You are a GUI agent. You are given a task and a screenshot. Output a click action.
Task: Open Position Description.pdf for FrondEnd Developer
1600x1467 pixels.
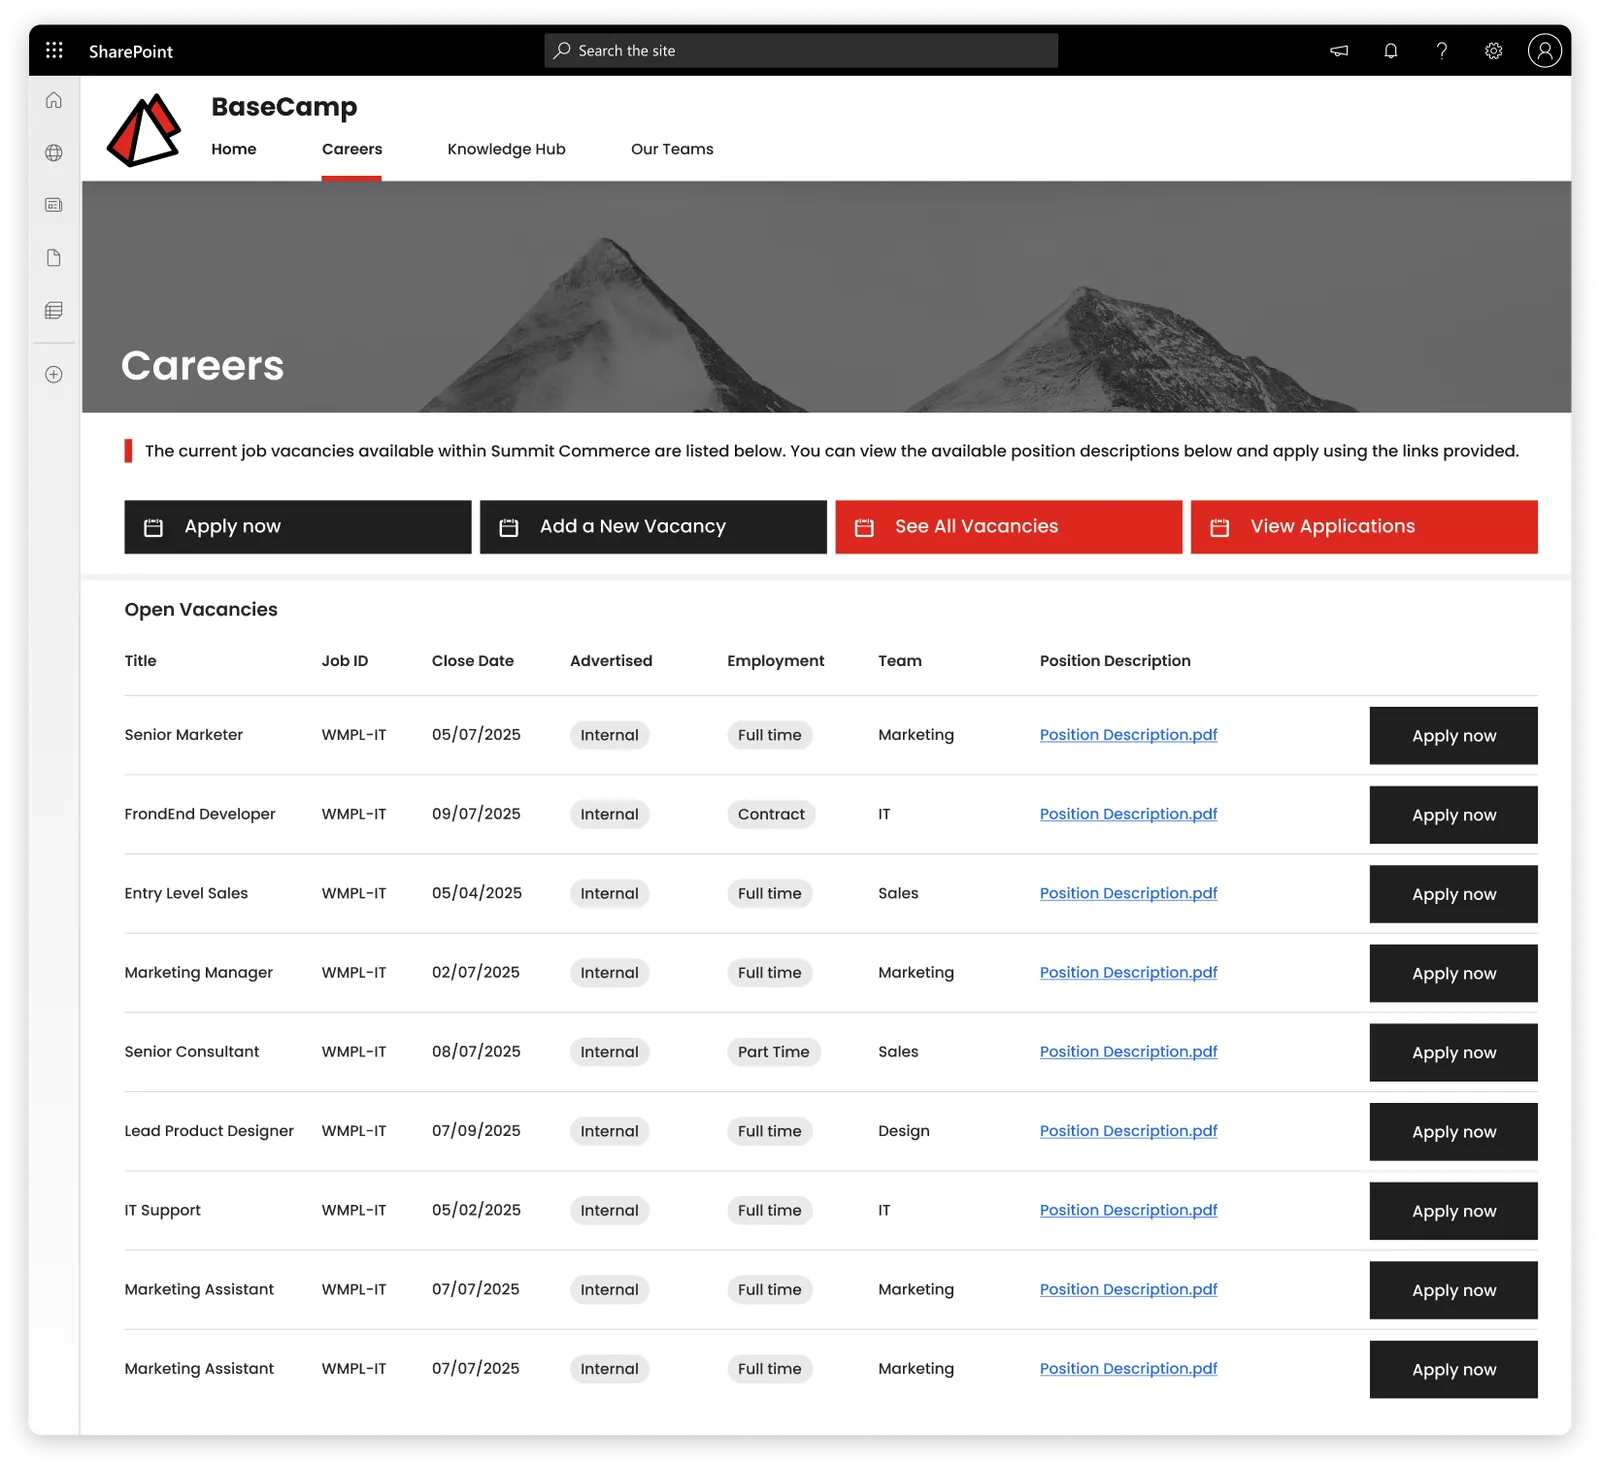point(1128,814)
